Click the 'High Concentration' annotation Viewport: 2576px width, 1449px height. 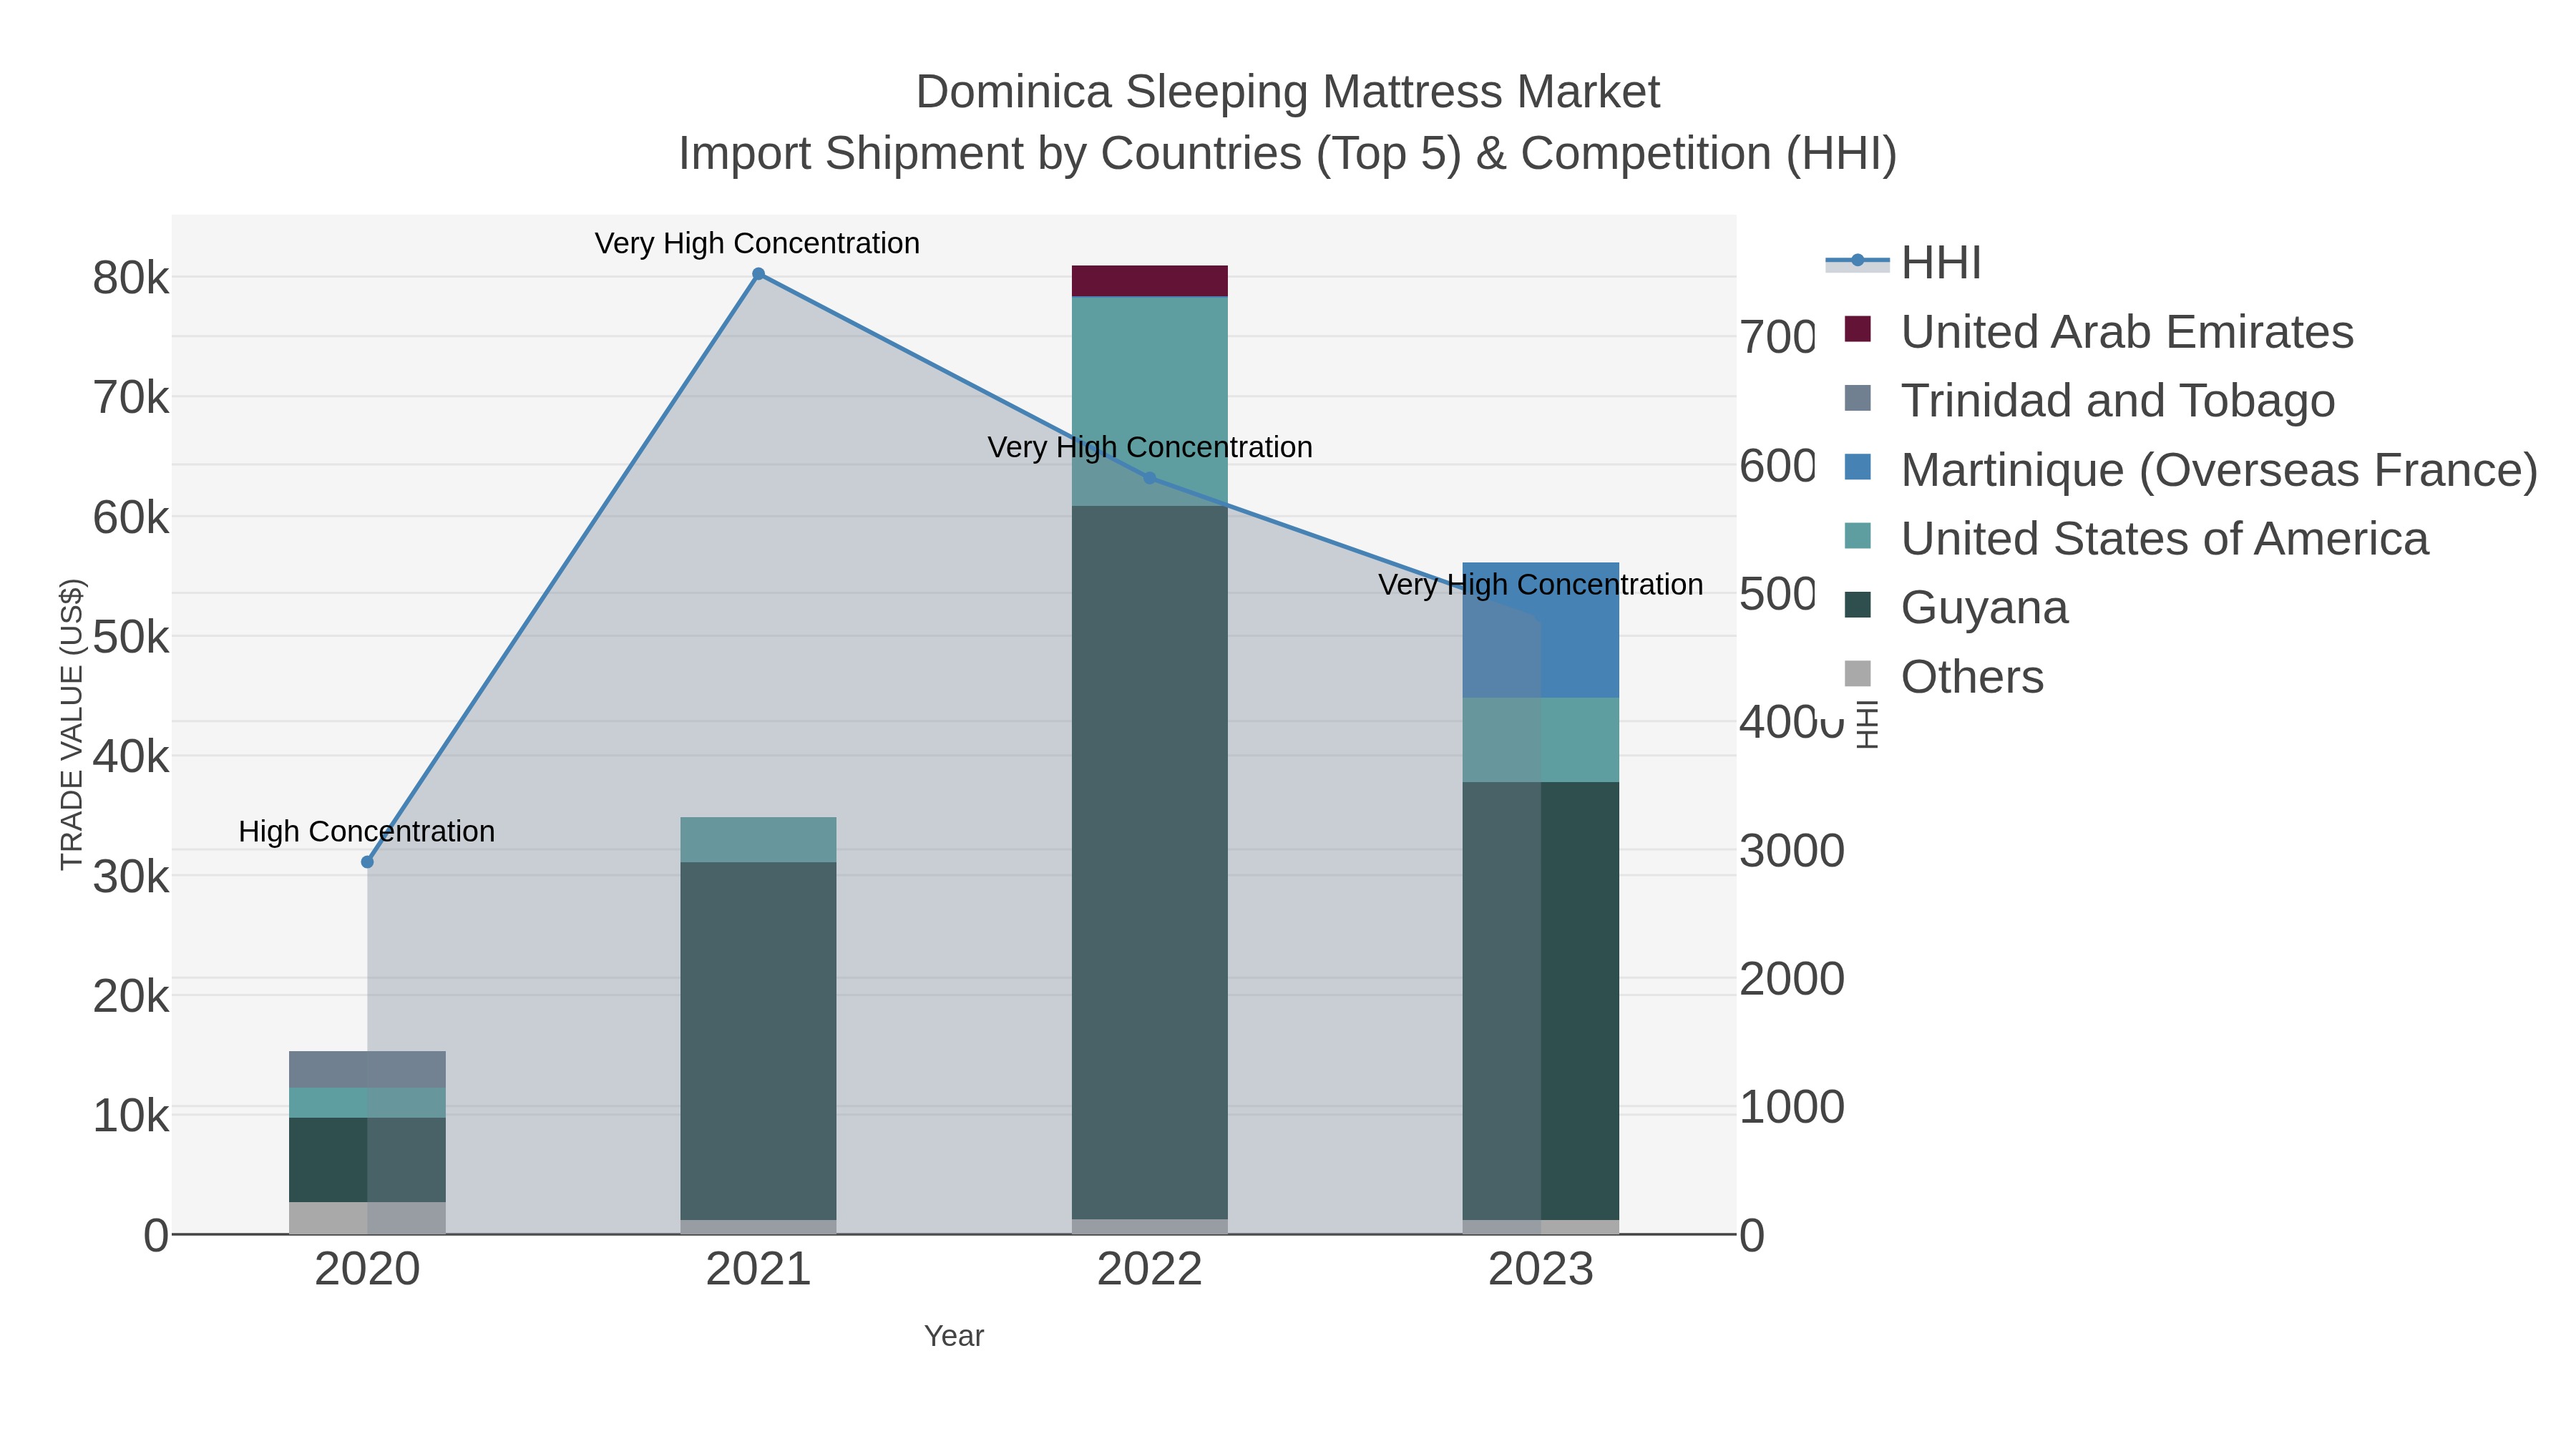(x=367, y=832)
